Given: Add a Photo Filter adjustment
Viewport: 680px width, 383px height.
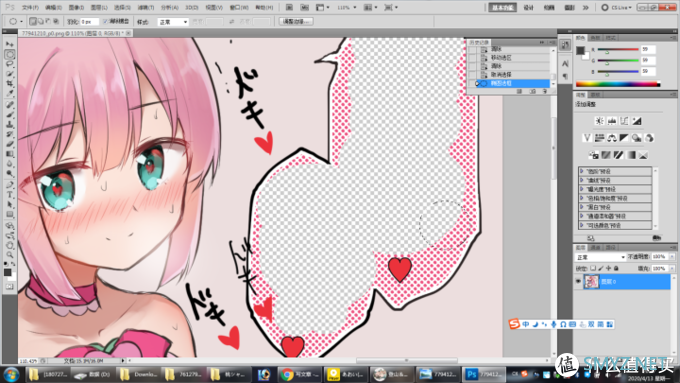Looking at the screenshot, I should 637,138.
